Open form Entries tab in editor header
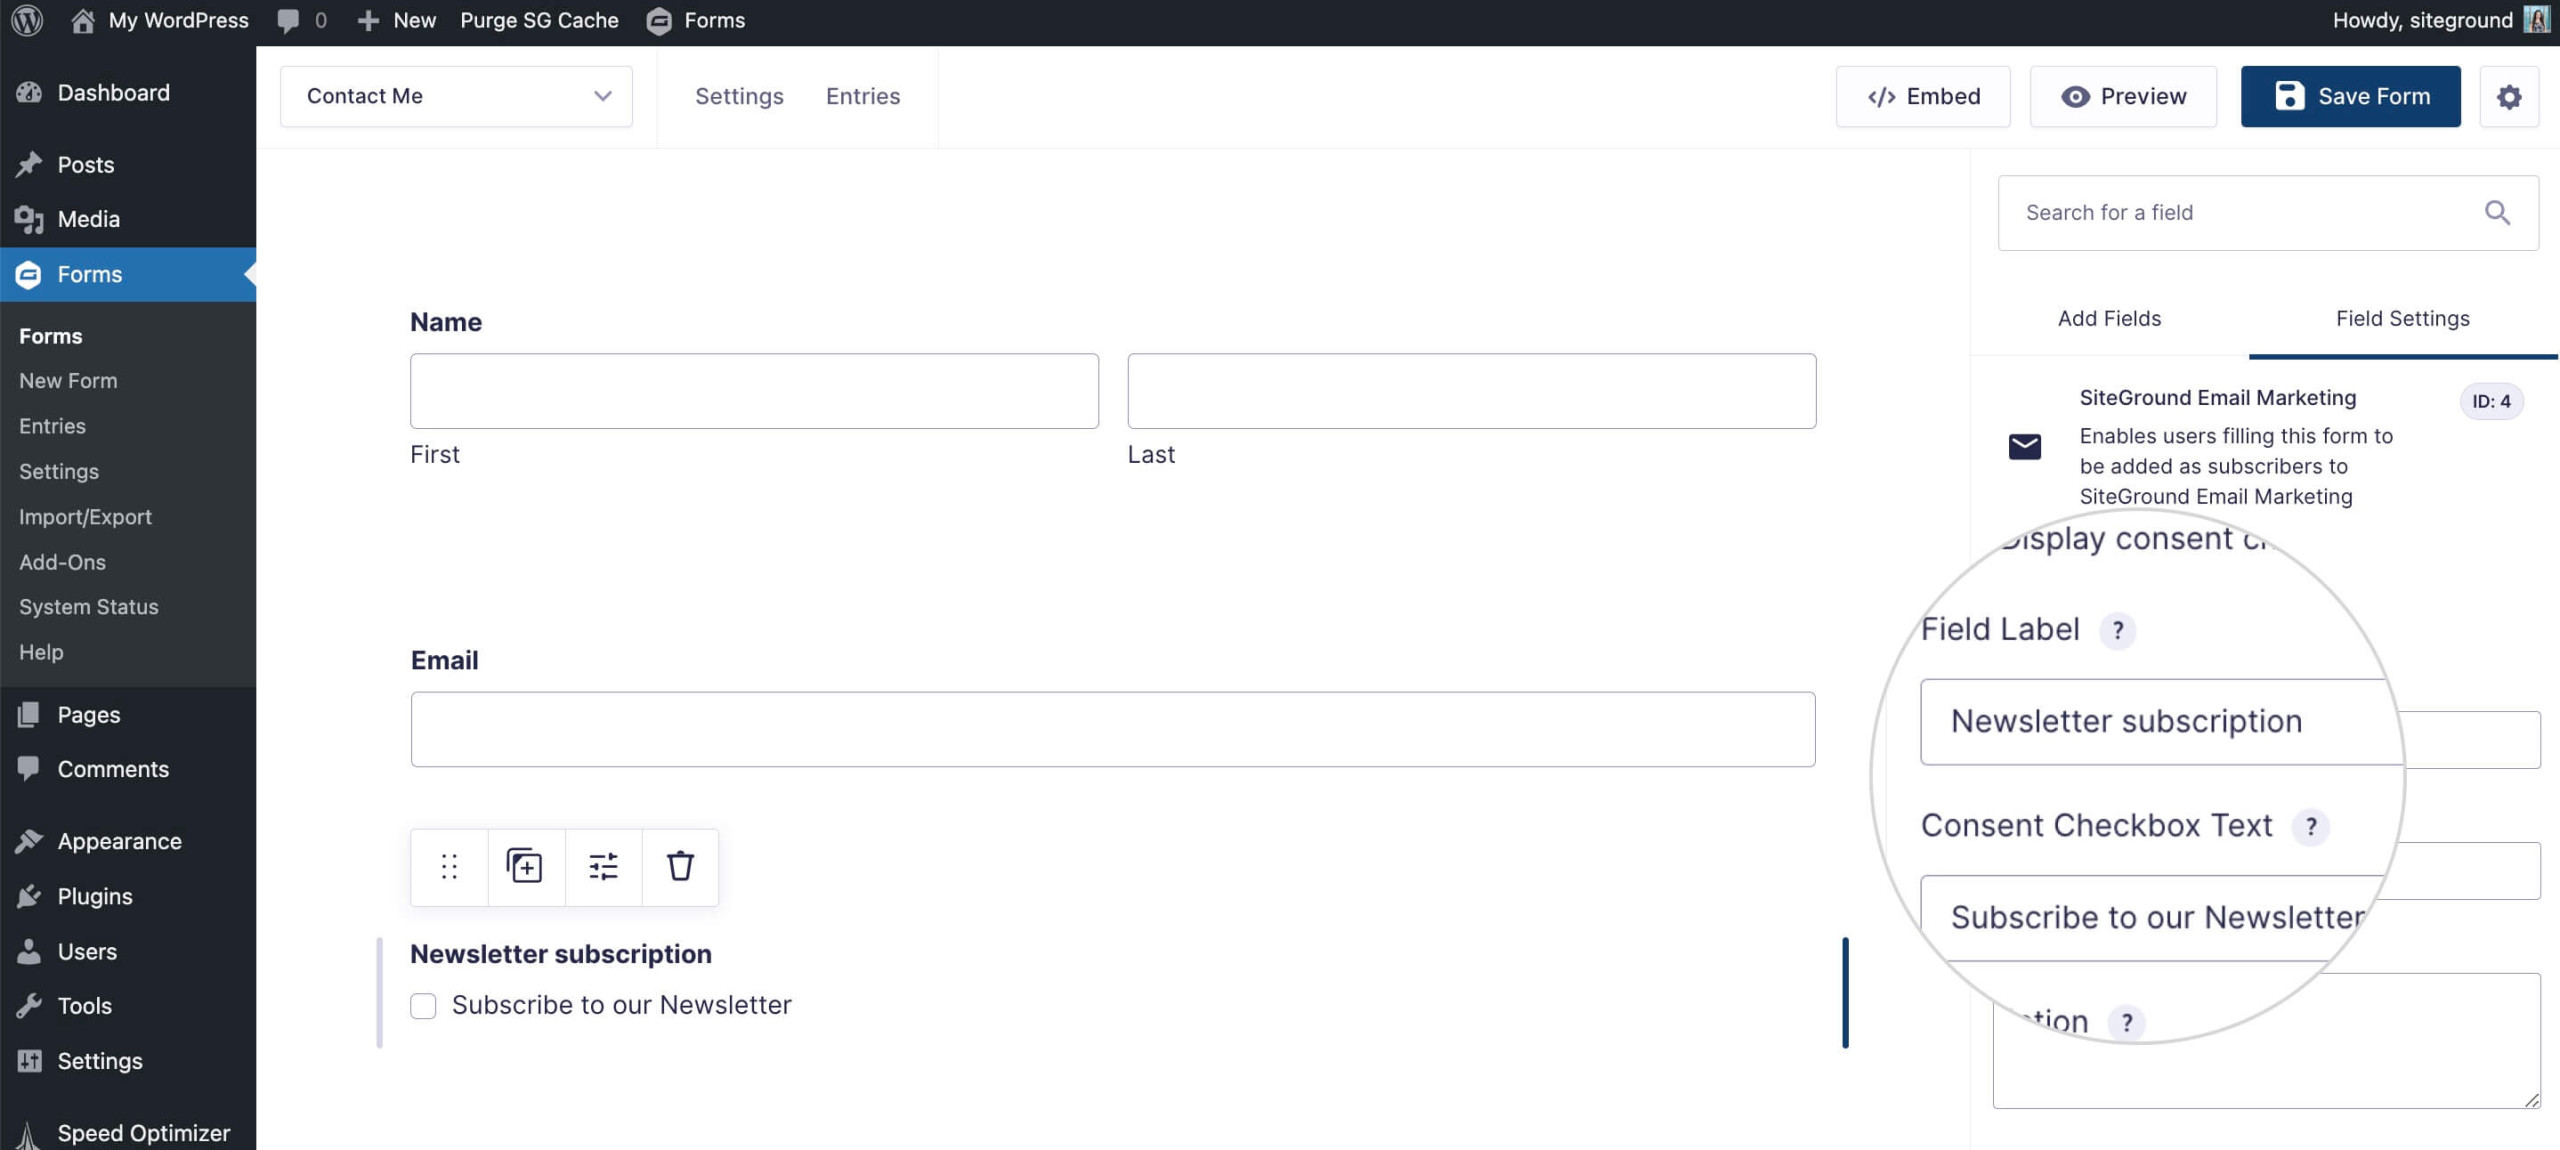The image size is (2560, 1150). tap(863, 96)
